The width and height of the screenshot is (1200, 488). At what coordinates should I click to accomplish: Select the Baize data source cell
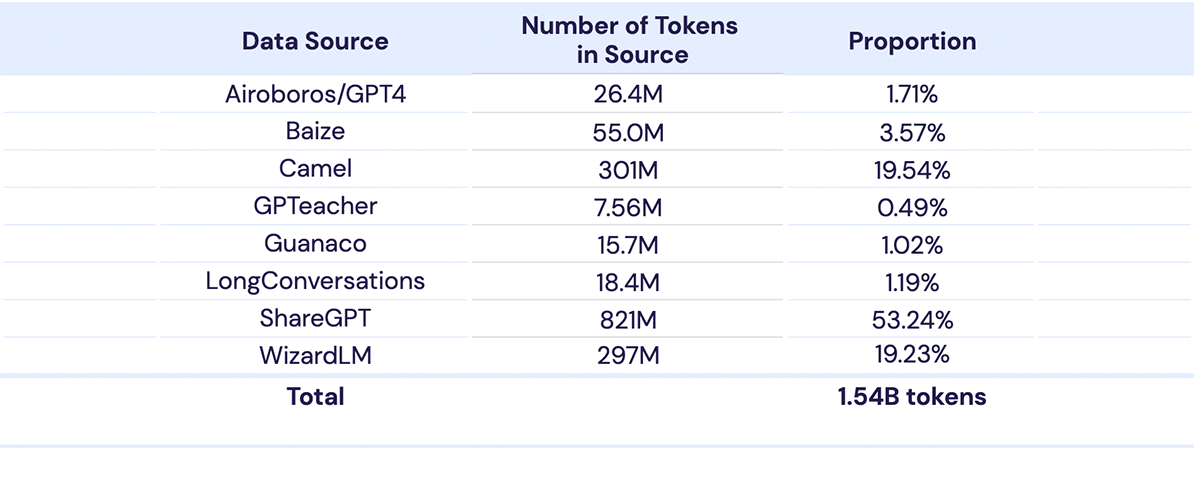[x=315, y=133]
